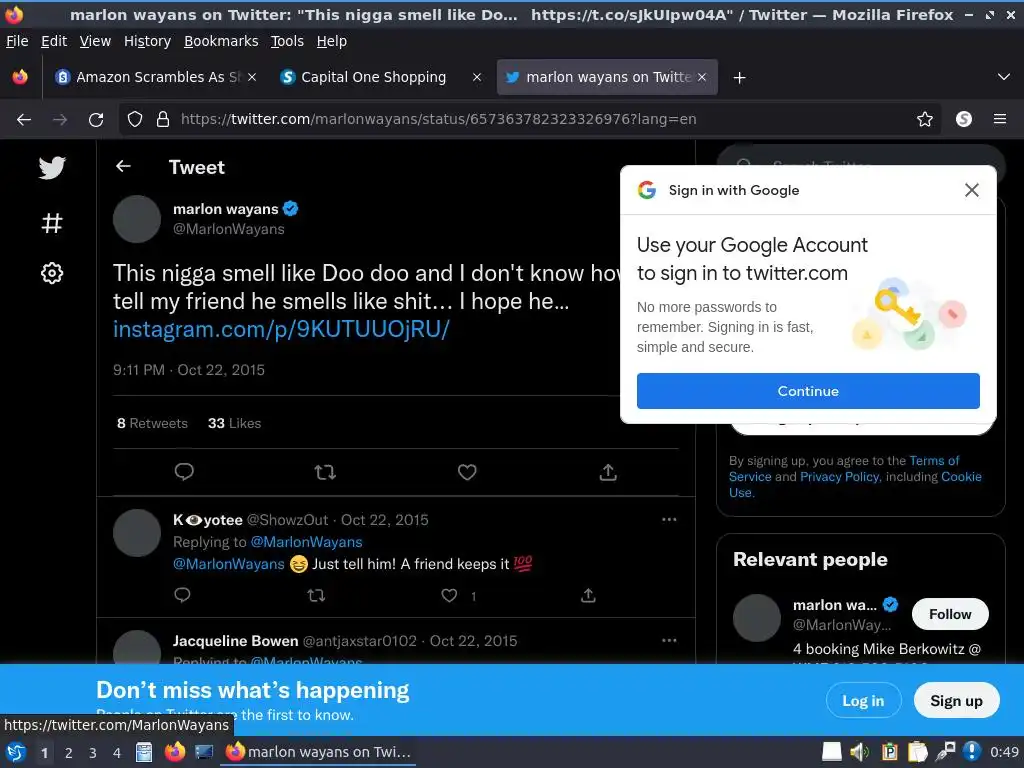This screenshot has width=1024, height=768.
Task: Open more options on Koyotee's reply
Action: 669,520
